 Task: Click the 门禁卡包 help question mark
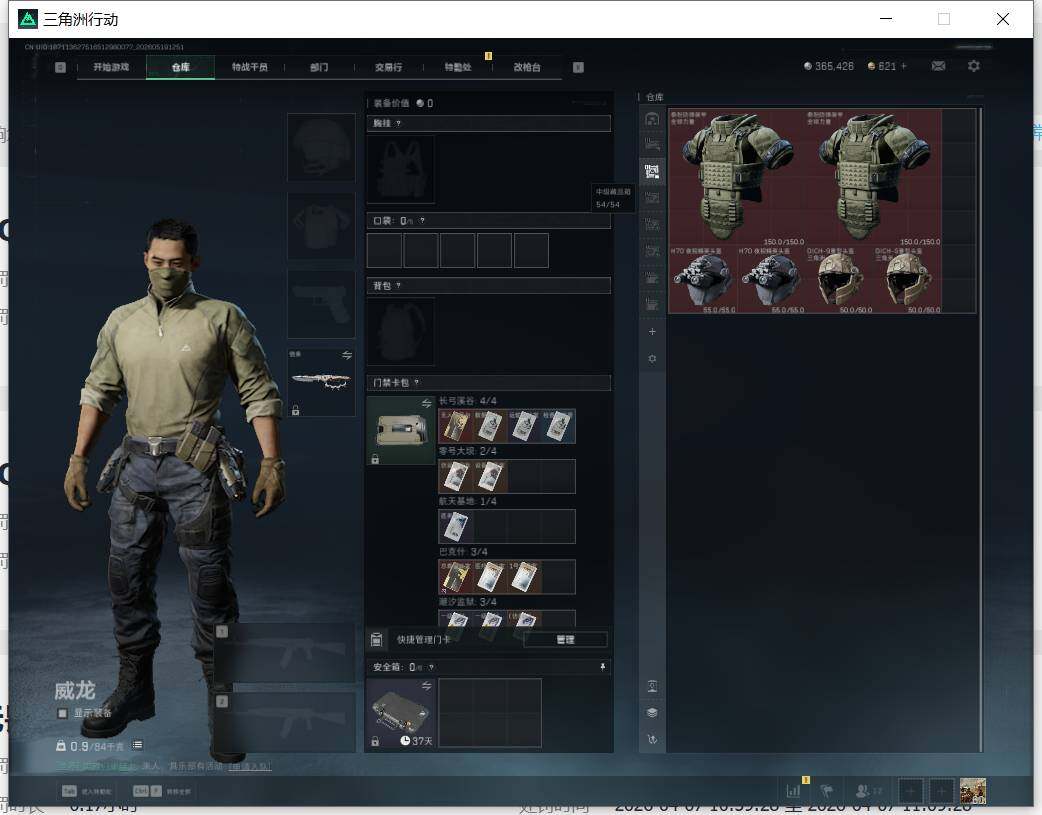click(x=417, y=382)
